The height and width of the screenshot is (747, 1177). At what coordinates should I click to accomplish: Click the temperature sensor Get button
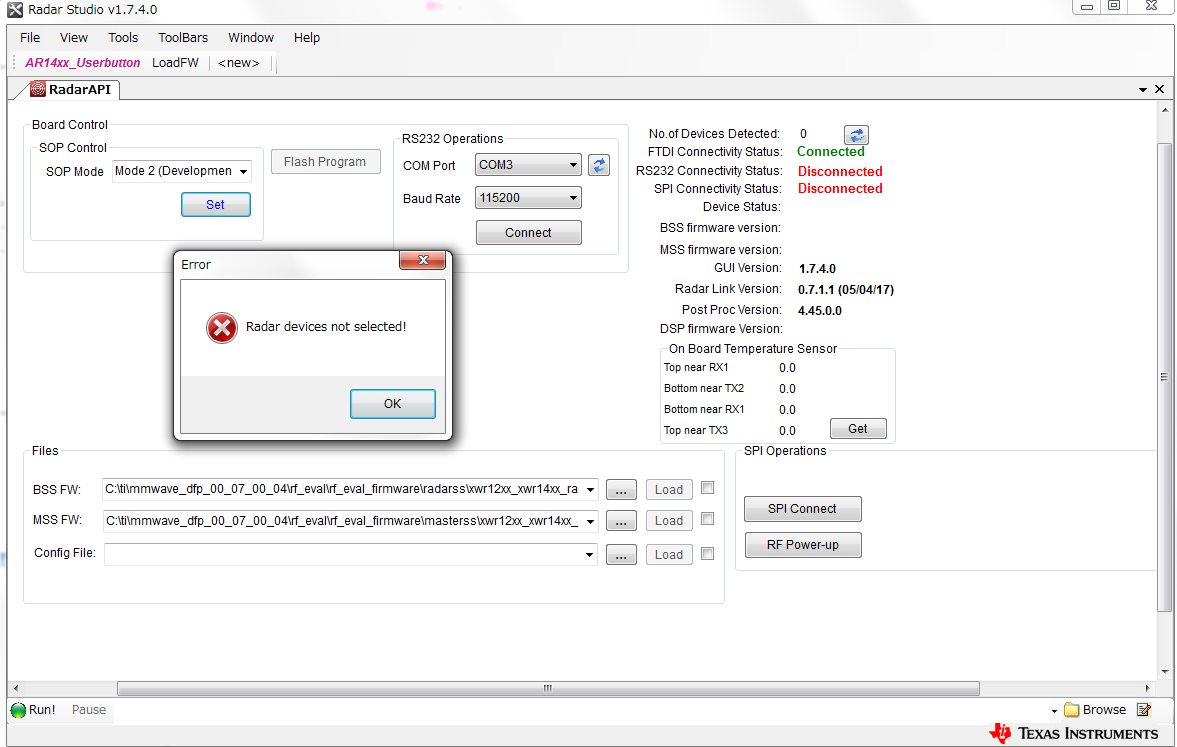tap(858, 429)
